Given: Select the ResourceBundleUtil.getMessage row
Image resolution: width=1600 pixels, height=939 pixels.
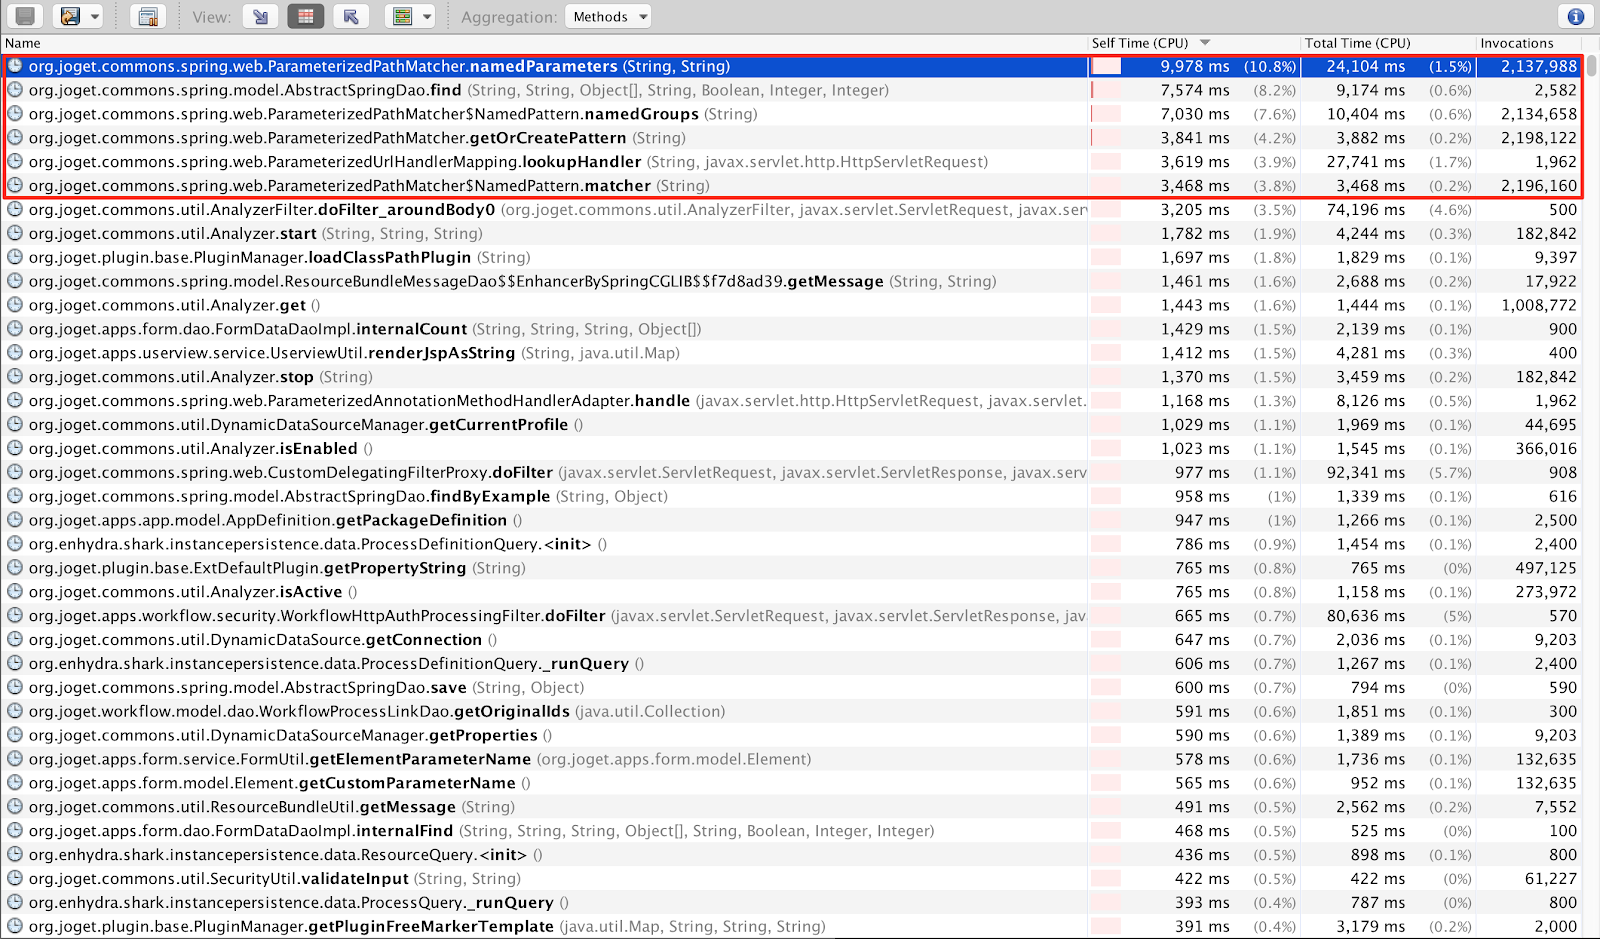Looking at the screenshot, I should click(792, 807).
